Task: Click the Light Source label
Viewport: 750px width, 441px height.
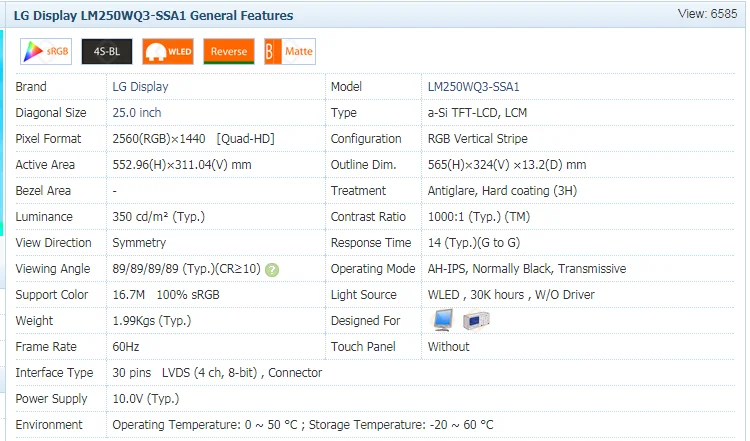Action: [x=363, y=294]
